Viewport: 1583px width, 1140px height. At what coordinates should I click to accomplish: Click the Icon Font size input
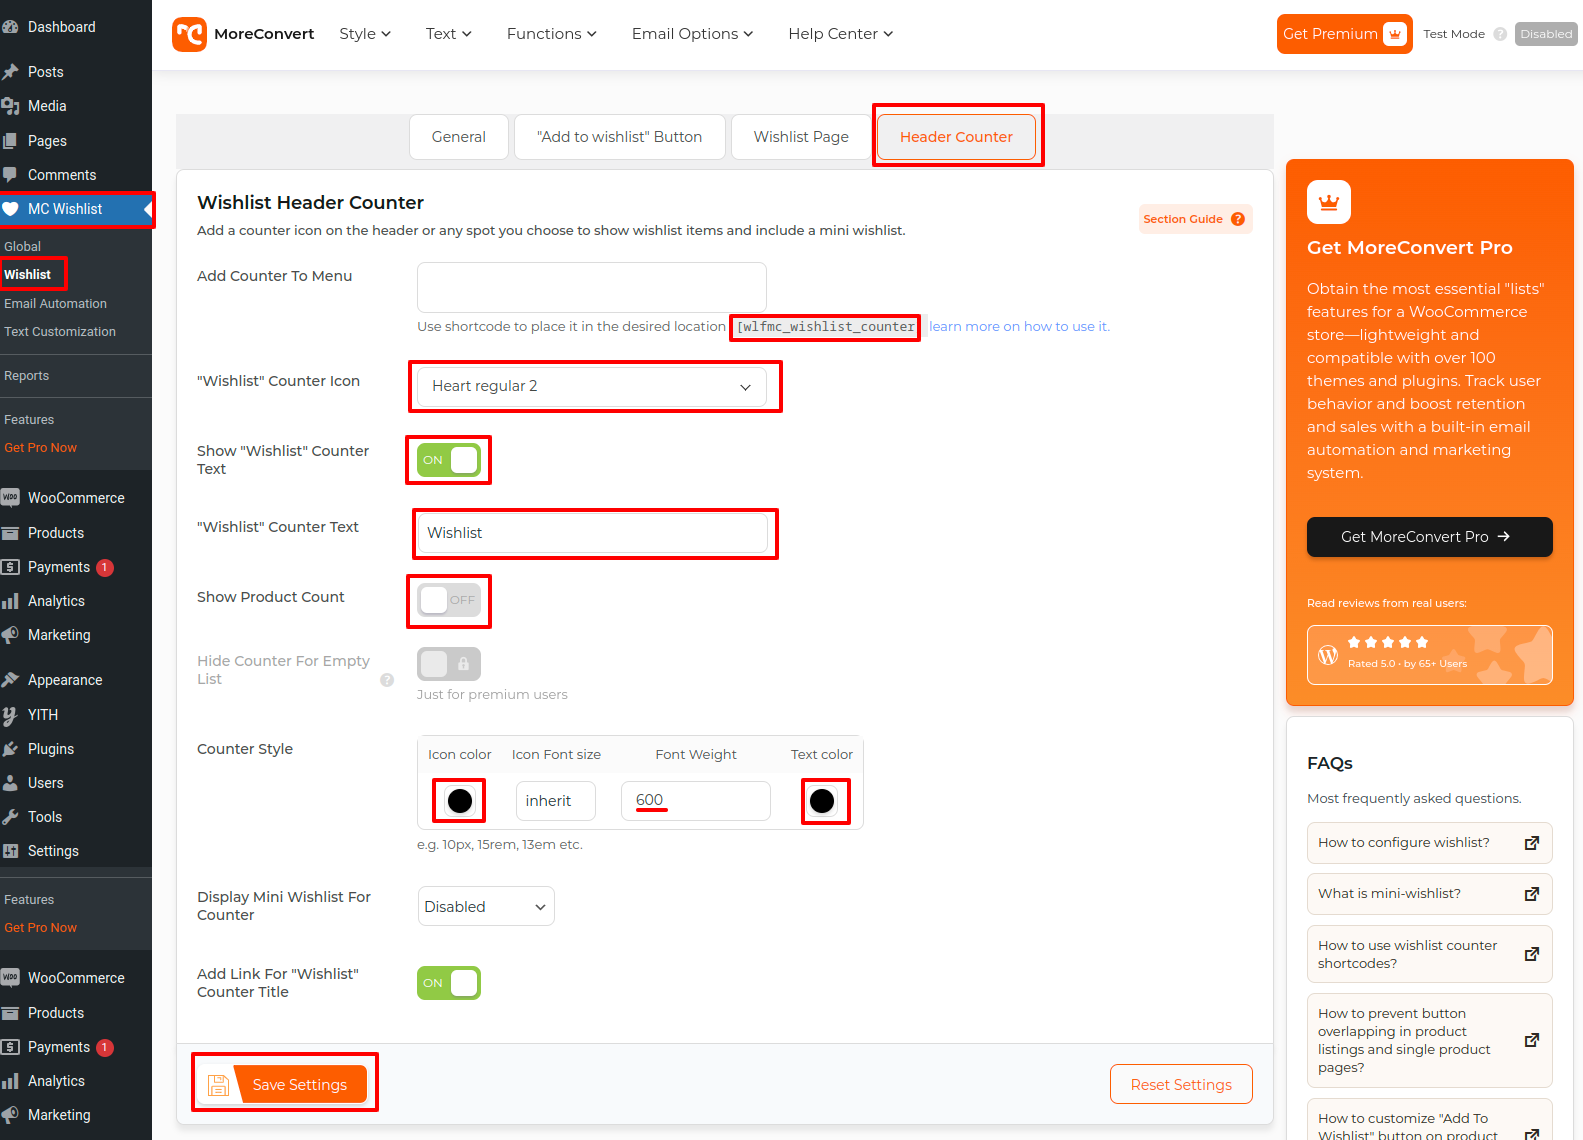[556, 801]
